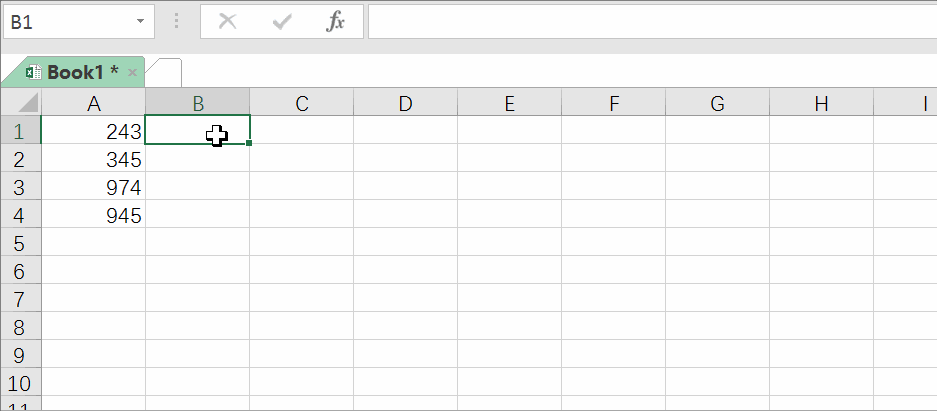This screenshot has height=411, width=937.
Task: Click into the formula bar input
Action: pos(652,22)
